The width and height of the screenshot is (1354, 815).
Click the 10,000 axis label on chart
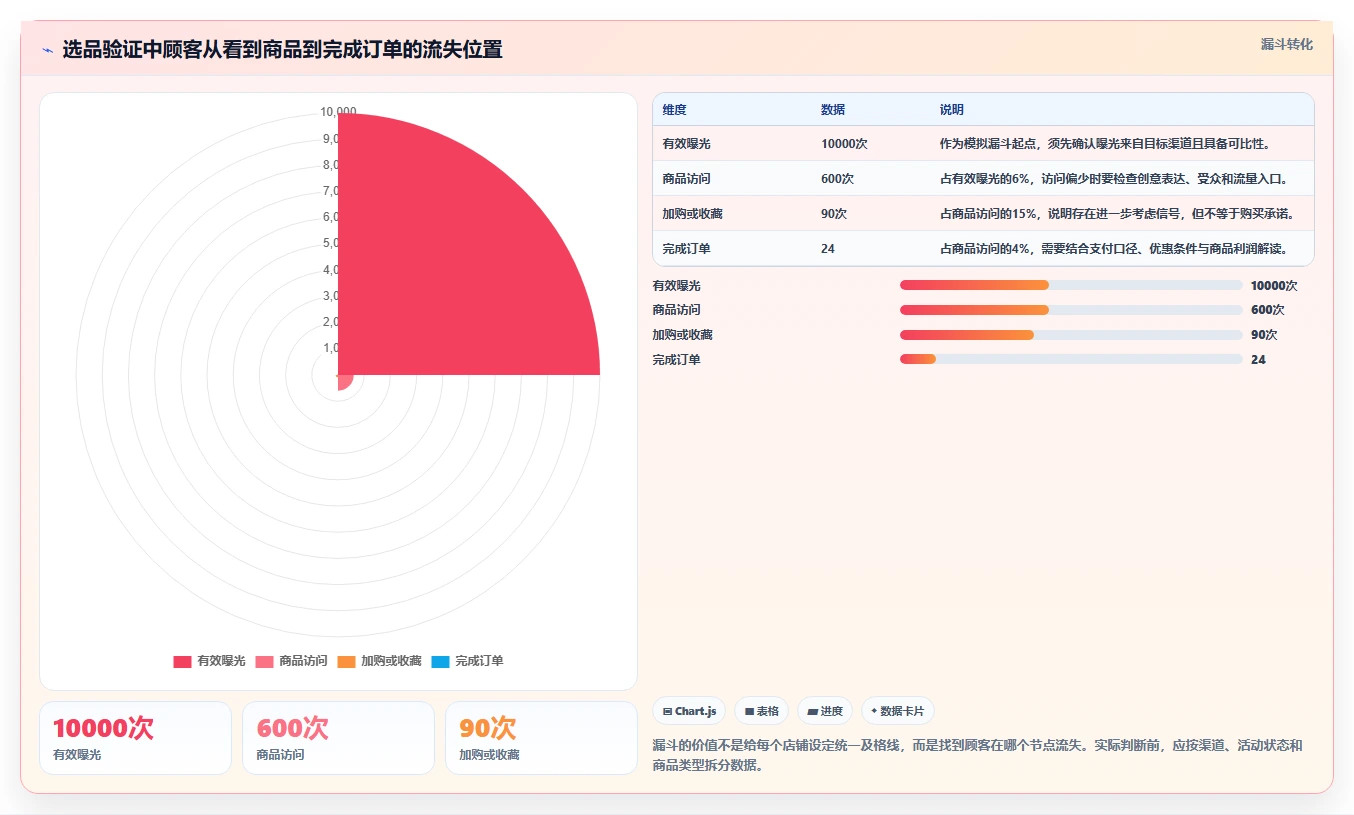pyautogui.click(x=338, y=112)
